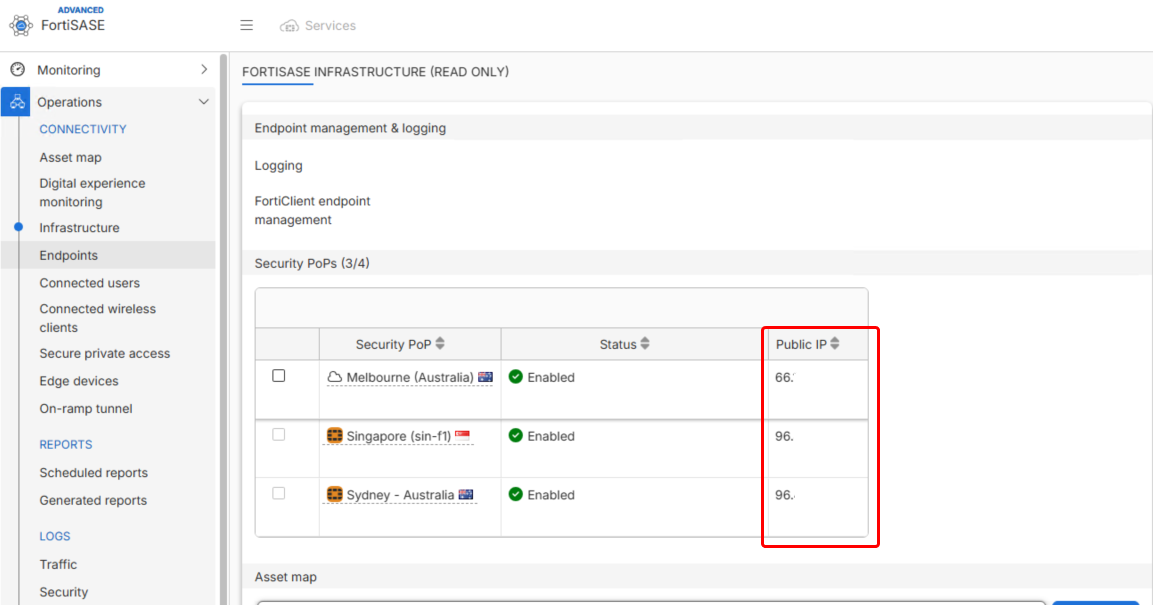Click the sidebar vertical scrollbar
The height and width of the screenshot is (605, 1153).
coord(224,328)
